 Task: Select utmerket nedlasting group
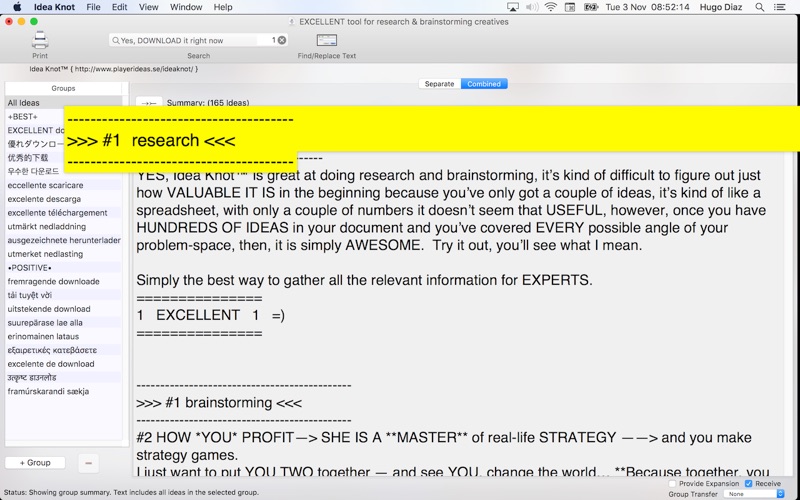(64, 254)
